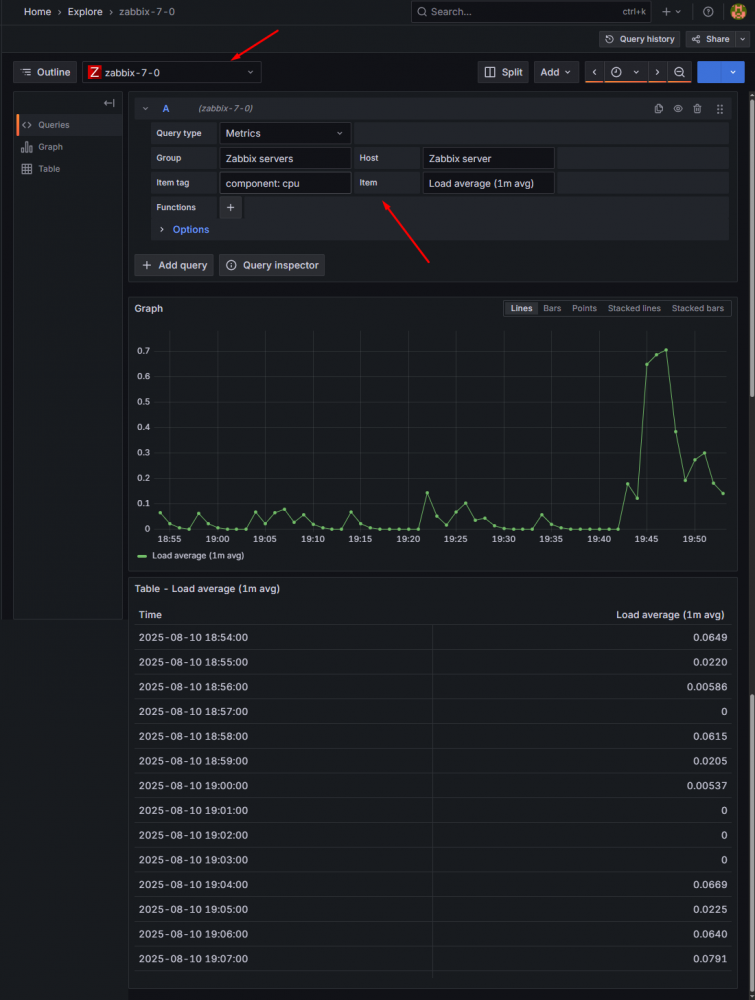
Task: Click Split to split the pane
Action: (x=503, y=72)
